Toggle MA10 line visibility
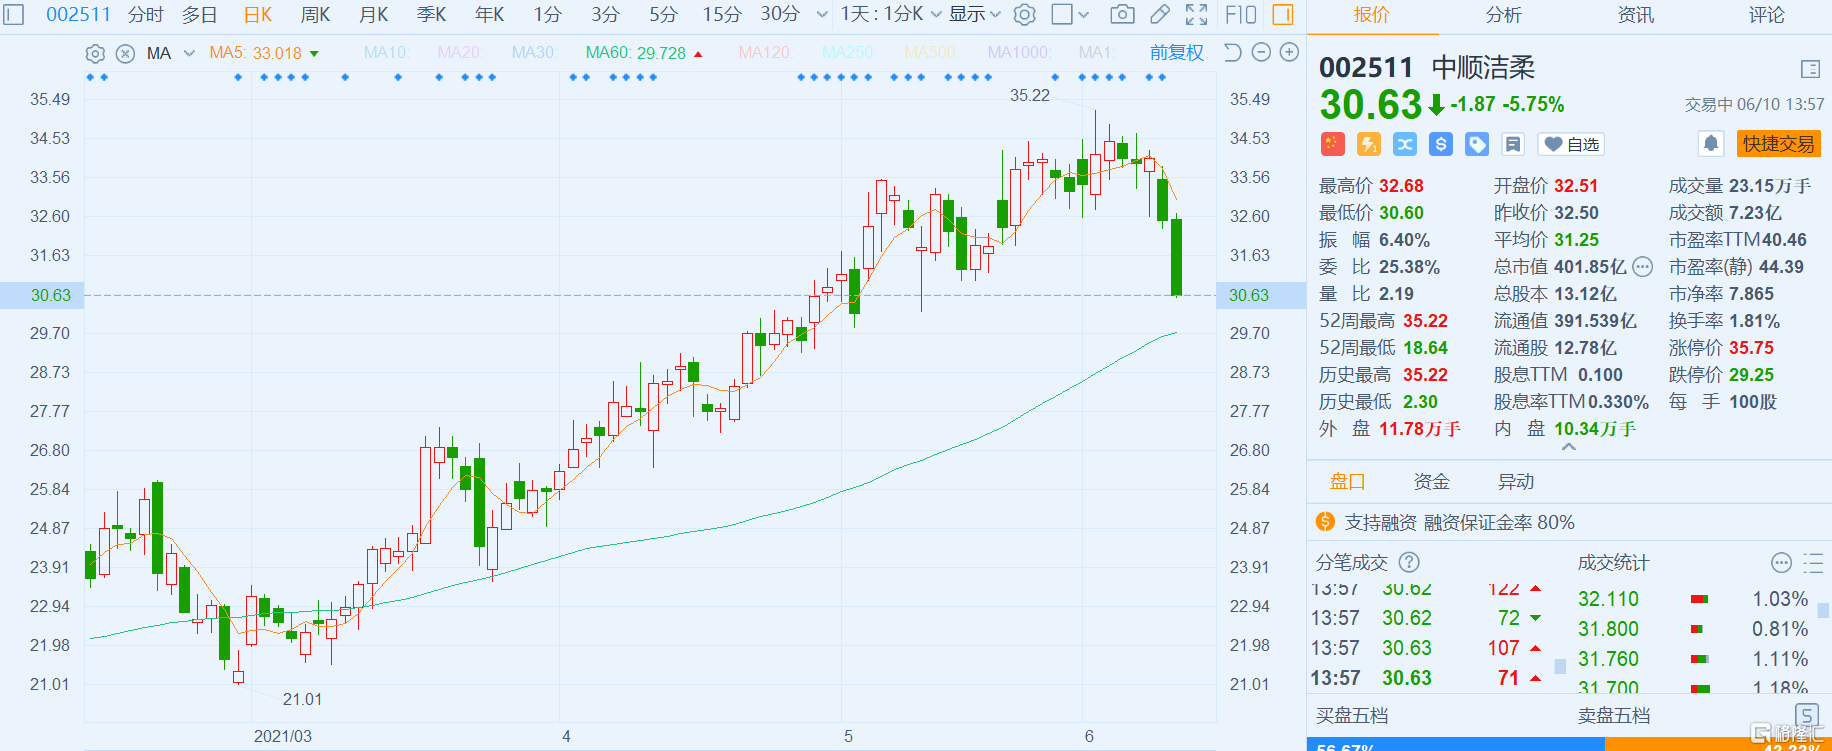Viewport: 1832px width, 751px height. (x=386, y=52)
